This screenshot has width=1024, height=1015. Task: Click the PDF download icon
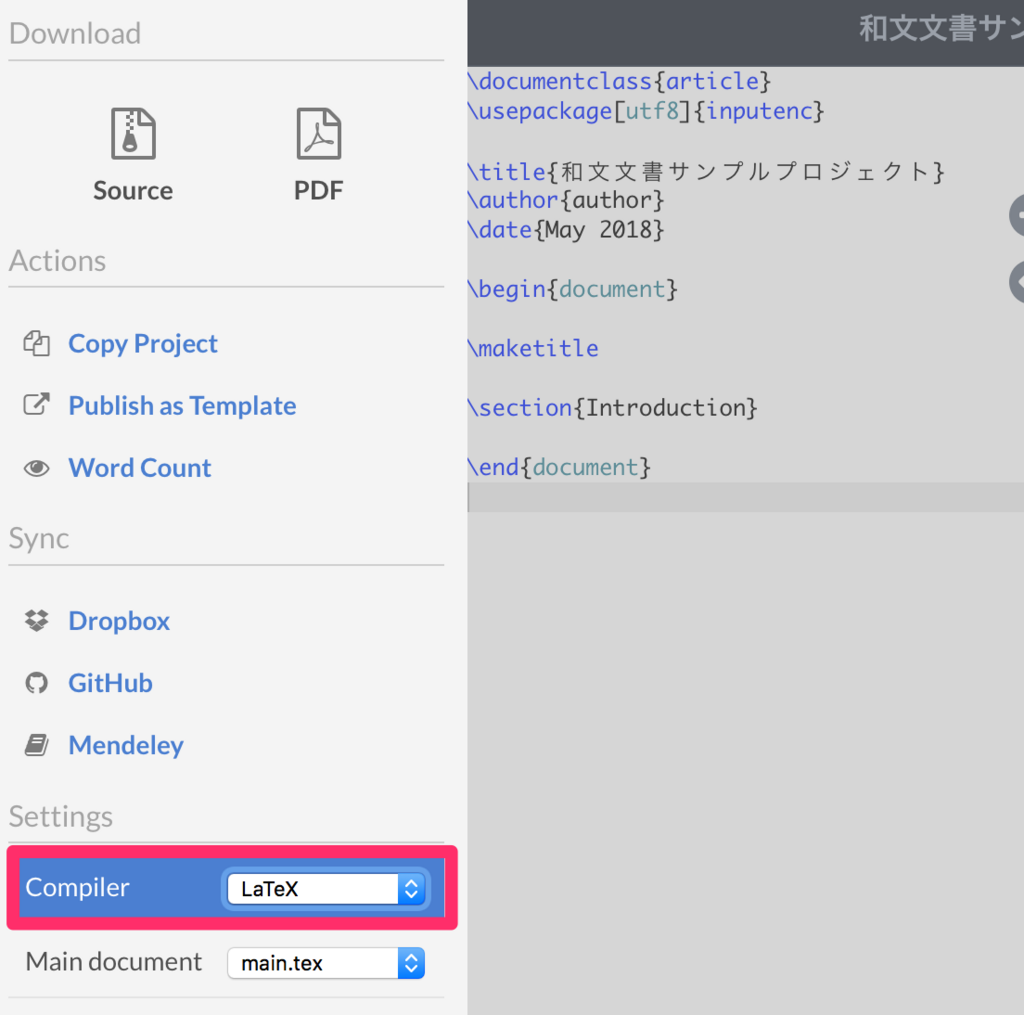pos(318,133)
